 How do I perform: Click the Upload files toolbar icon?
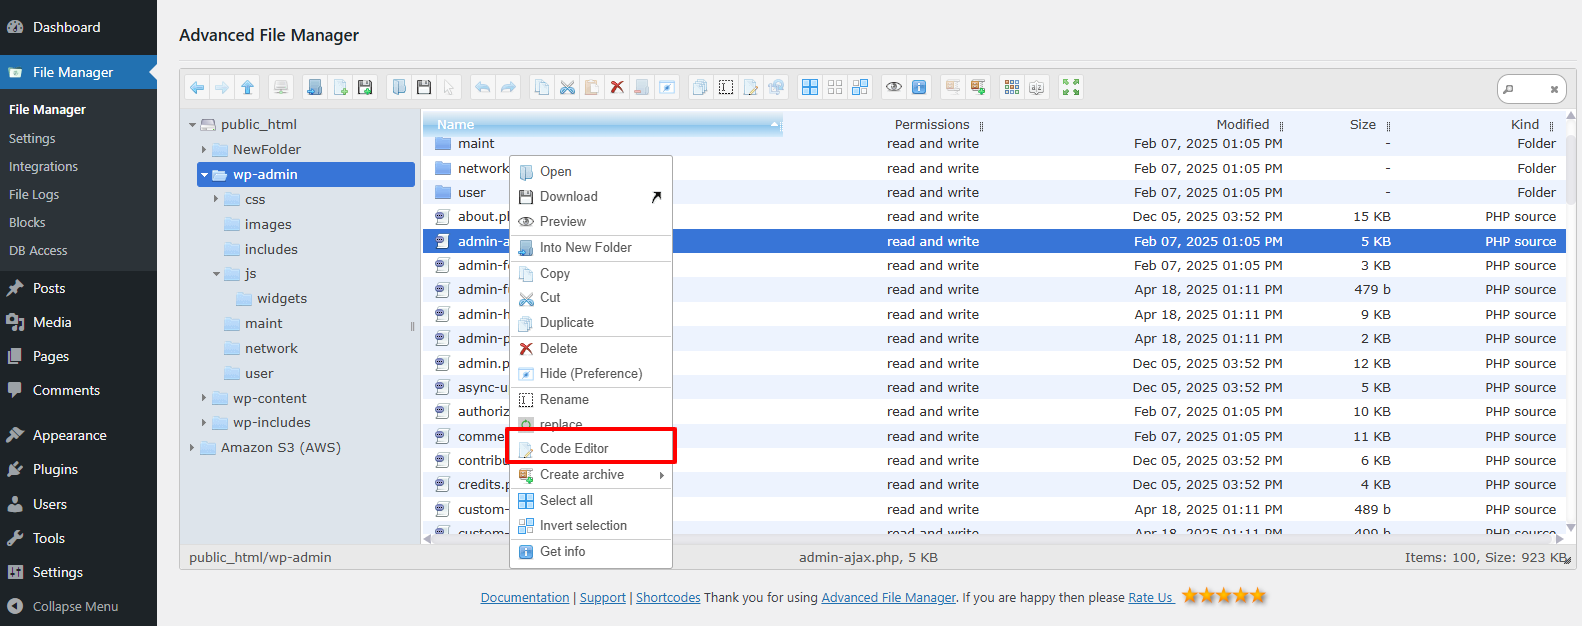365,88
